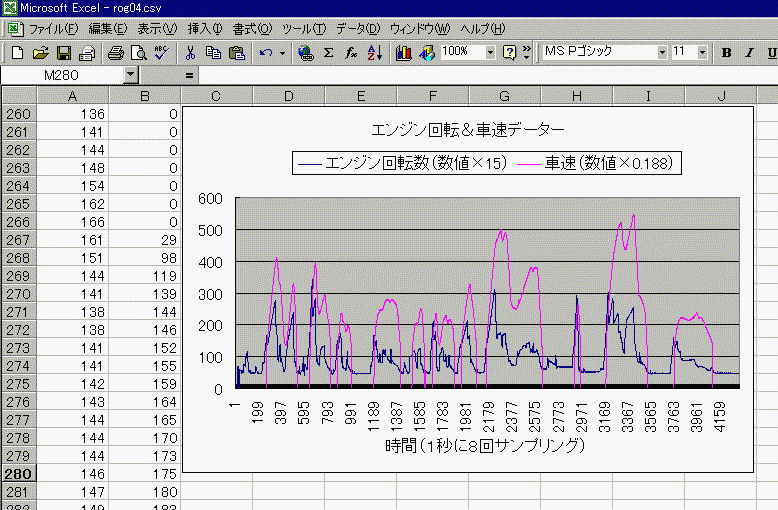Click the mail recipient icon beside Save

pos(87,52)
